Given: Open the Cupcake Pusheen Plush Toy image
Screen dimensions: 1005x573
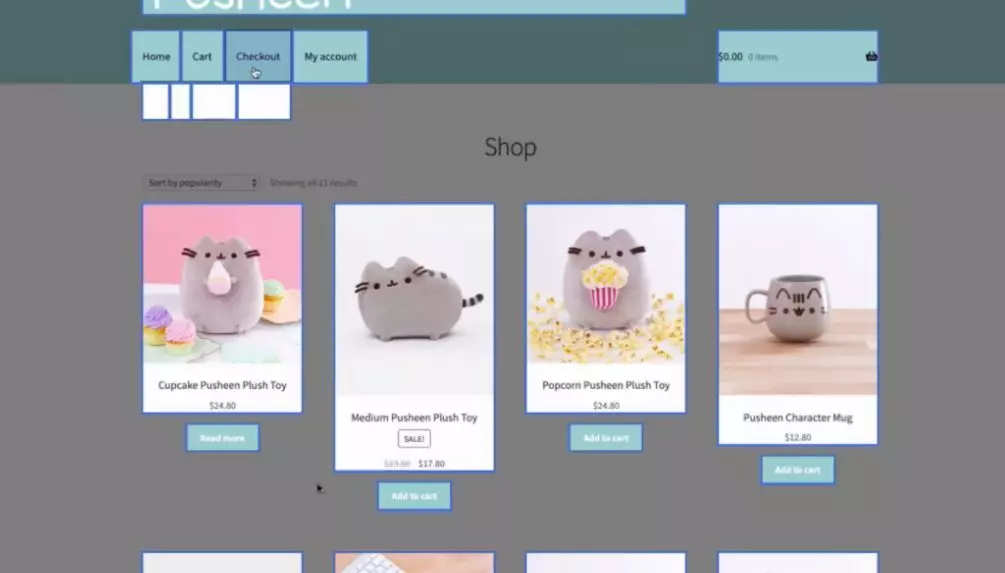Looking at the screenshot, I should point(222,284).
